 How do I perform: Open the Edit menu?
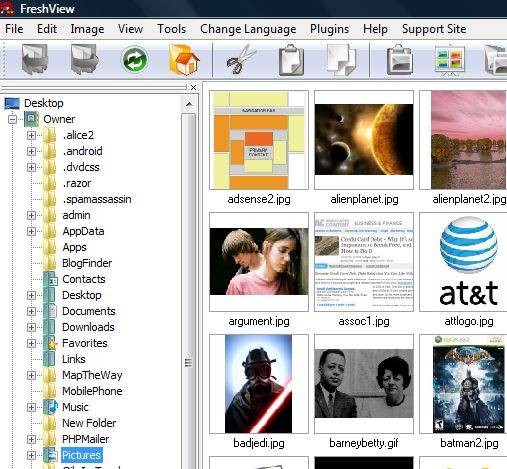47,29
